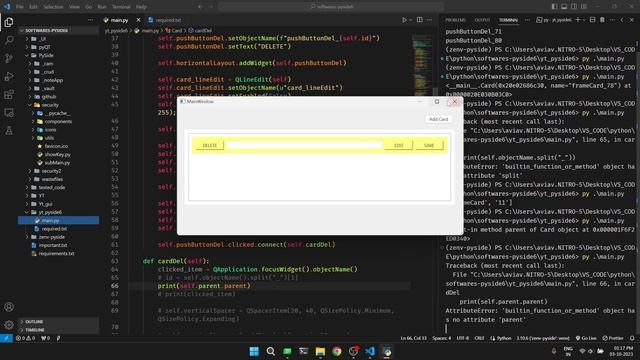The height and width of the screenshot is (360, 640).
Task: Open the errors and warnings status bar item
Action: 25,338
